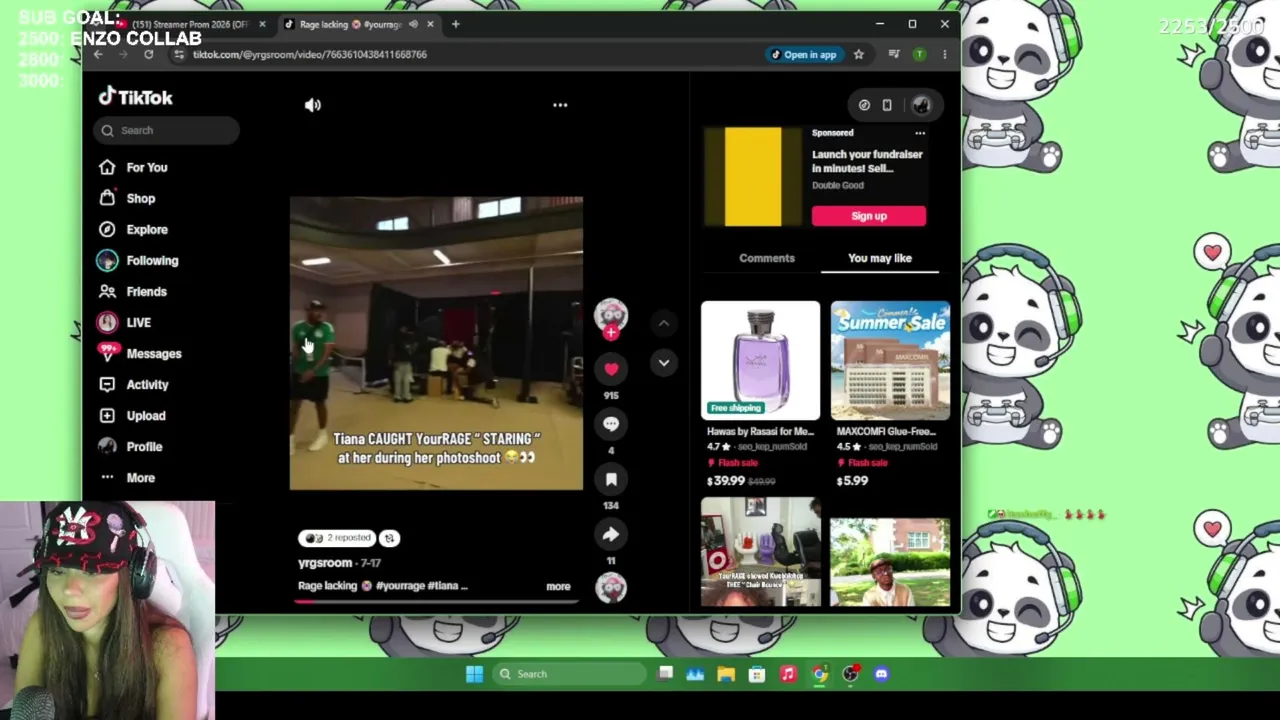Open File Explorer from the taskbar
The height and width of the screenshot is (720, 1280).
tap(726, 674)
